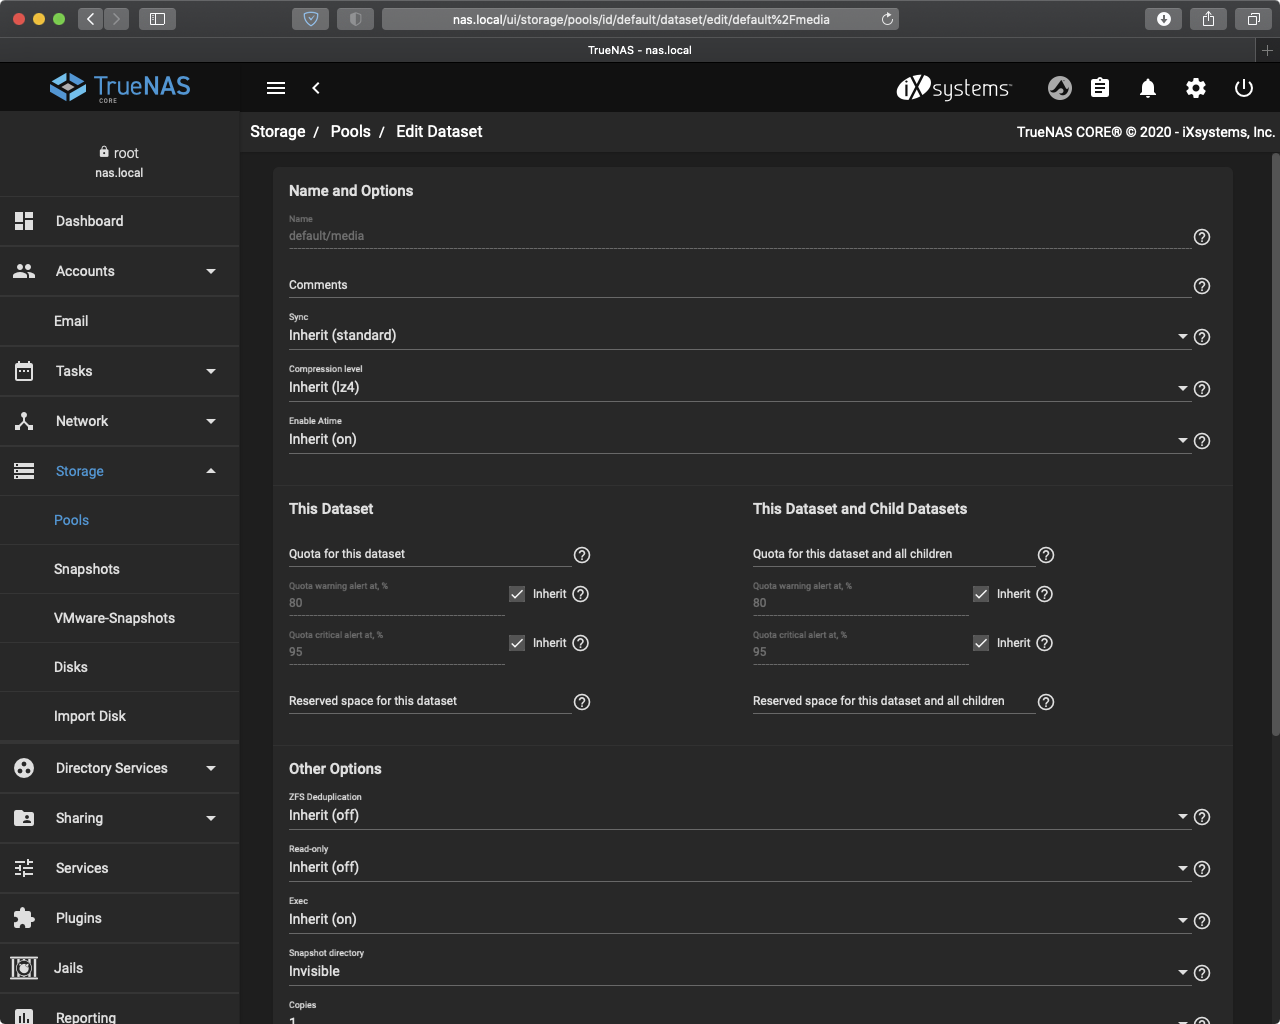Click the power icon in top bar
The image size is (1280, 1024).
click(1244, 88)
